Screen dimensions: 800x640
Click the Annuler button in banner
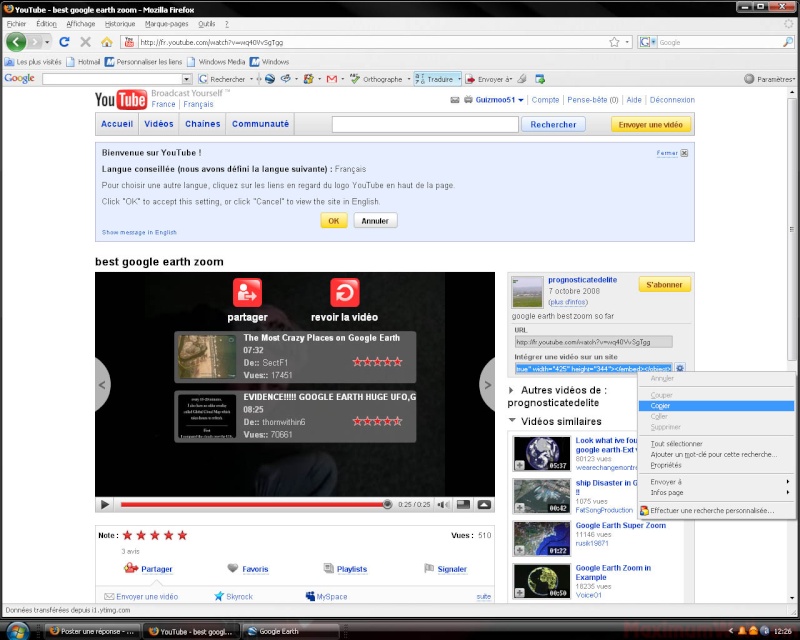(375, 221)
